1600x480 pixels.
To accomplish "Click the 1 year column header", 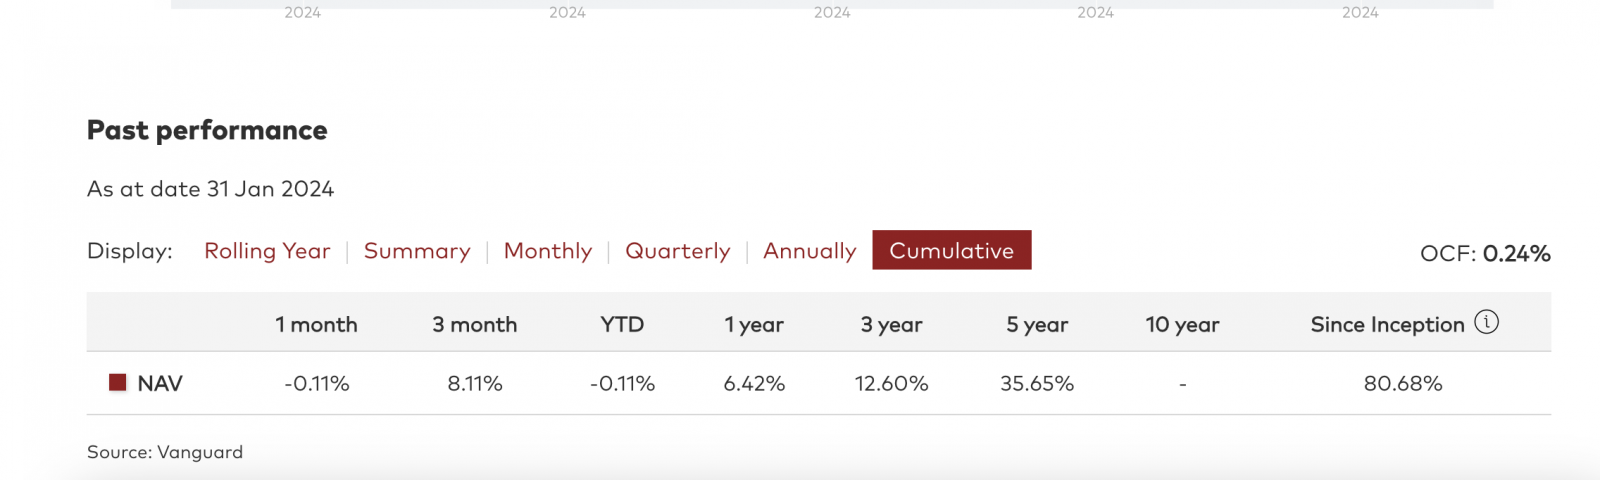I will pyautogui.click(x=754, y=324).
